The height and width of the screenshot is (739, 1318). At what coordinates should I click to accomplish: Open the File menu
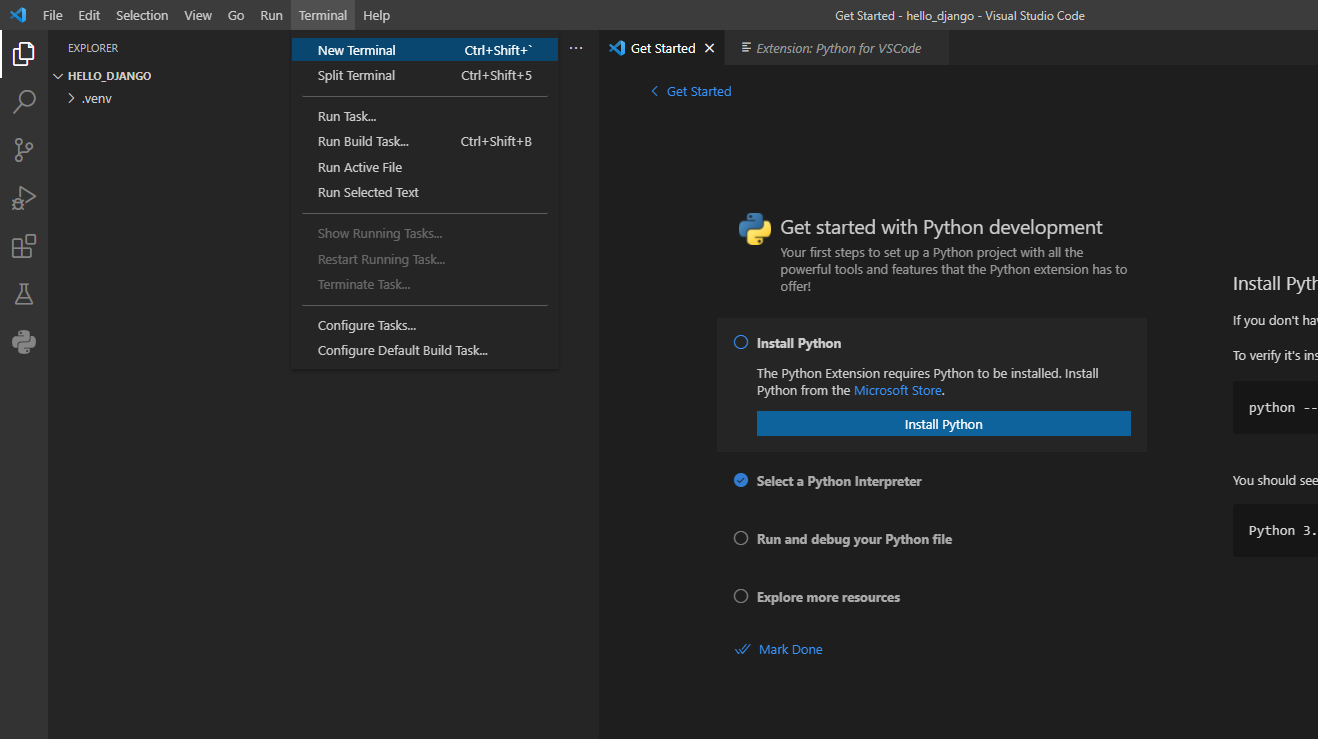click(x=53, y=15)
